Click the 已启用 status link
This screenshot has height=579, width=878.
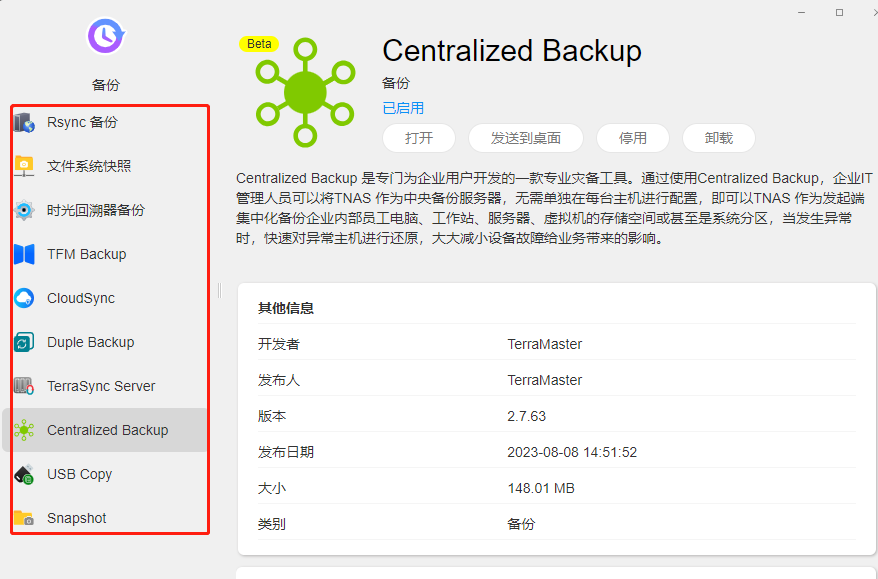402,106
